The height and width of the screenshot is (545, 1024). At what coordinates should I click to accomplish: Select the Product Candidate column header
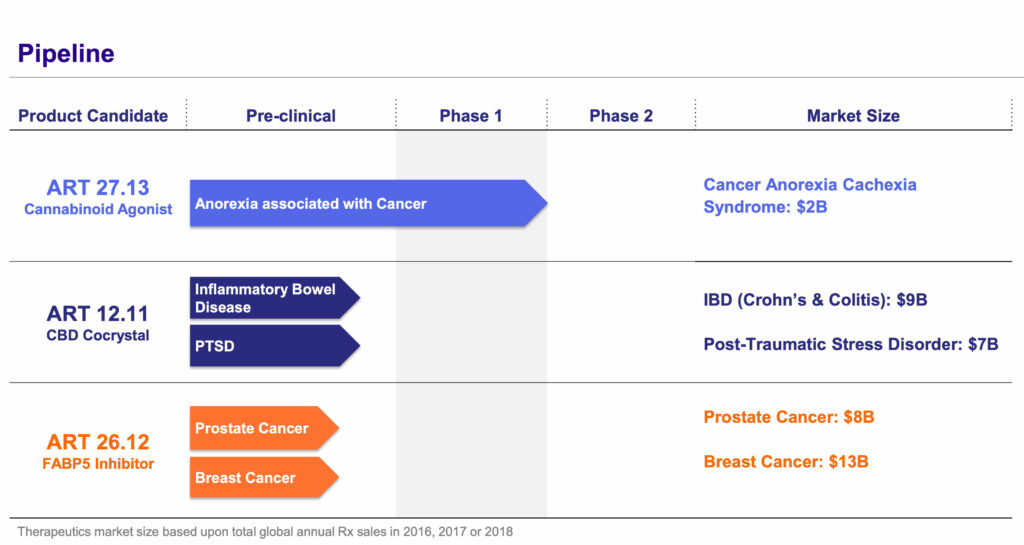[93, 116]
